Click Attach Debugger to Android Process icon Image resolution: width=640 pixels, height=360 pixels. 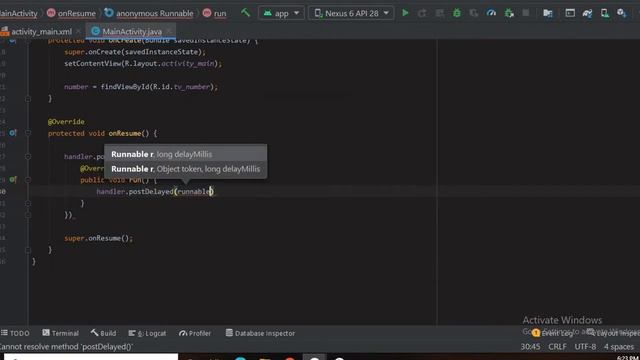click(509, 13)
